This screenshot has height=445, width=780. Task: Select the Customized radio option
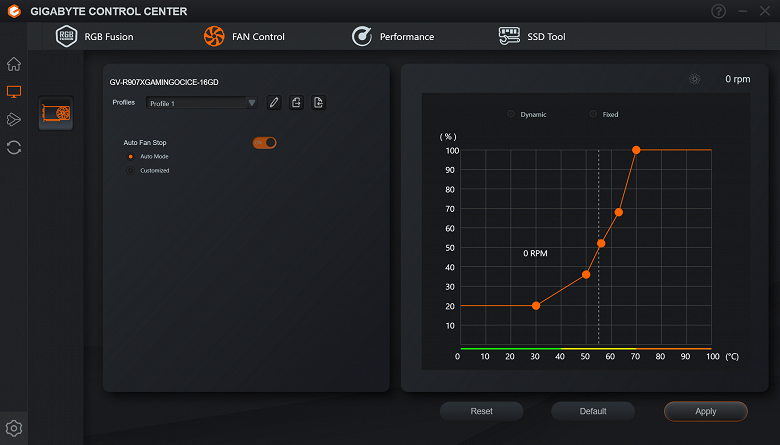pyautogui.click(x=131, y=170)
